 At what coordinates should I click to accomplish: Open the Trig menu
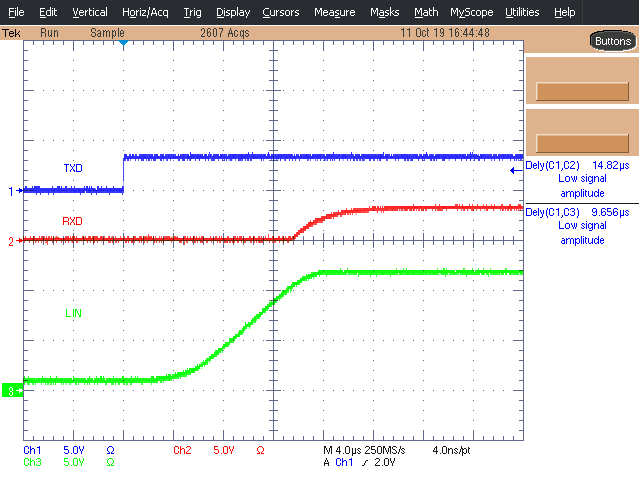tap(192, 12)
